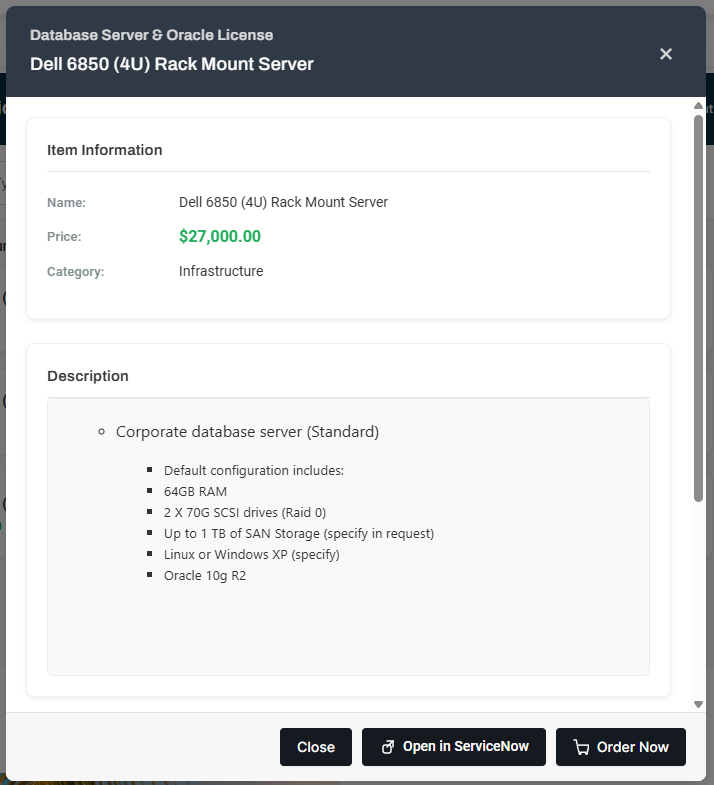Open item in ServiceNow

point(454,746)
